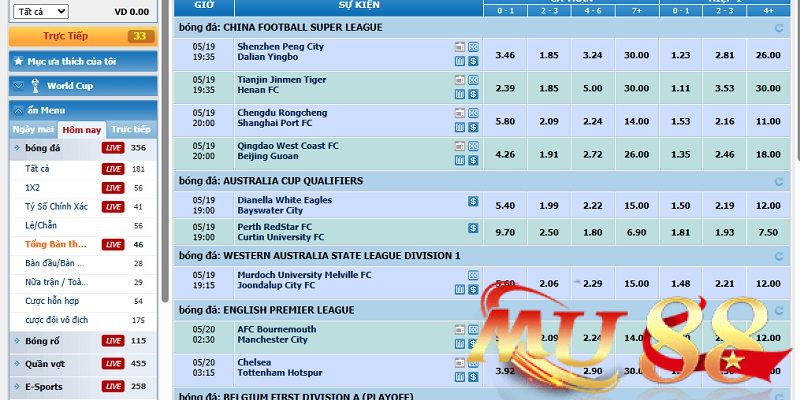Open match tracker pitch icon for Shenzhen Peng City
The image size is (800, 400).
(x=473, y=47)
